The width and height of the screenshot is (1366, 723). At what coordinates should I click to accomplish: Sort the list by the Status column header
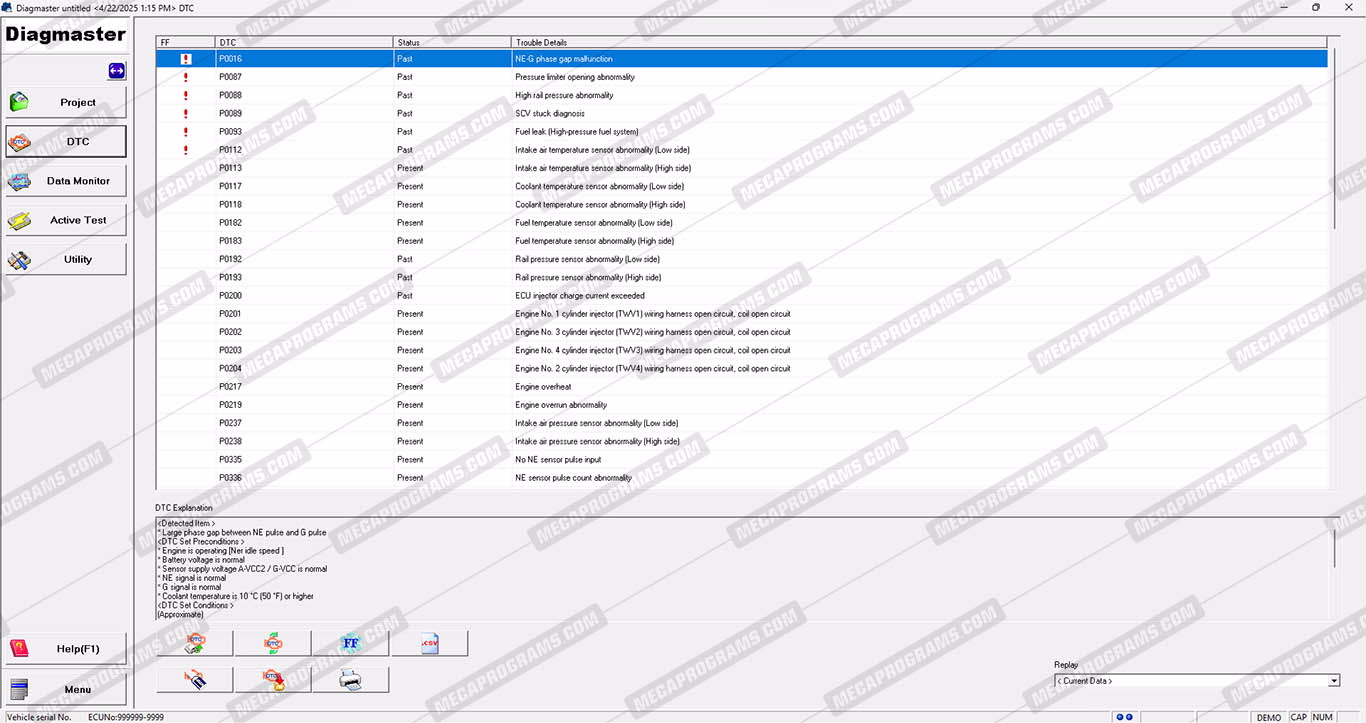[x=452, y=42]
